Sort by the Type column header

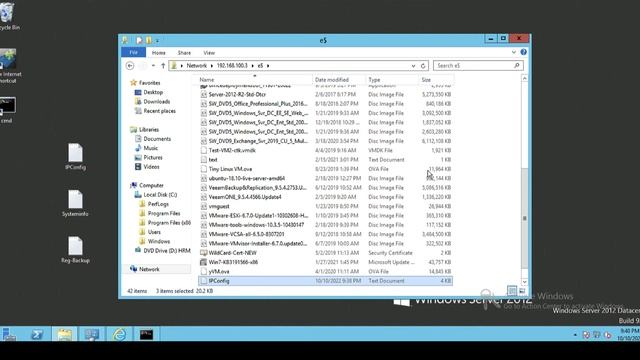392,80
